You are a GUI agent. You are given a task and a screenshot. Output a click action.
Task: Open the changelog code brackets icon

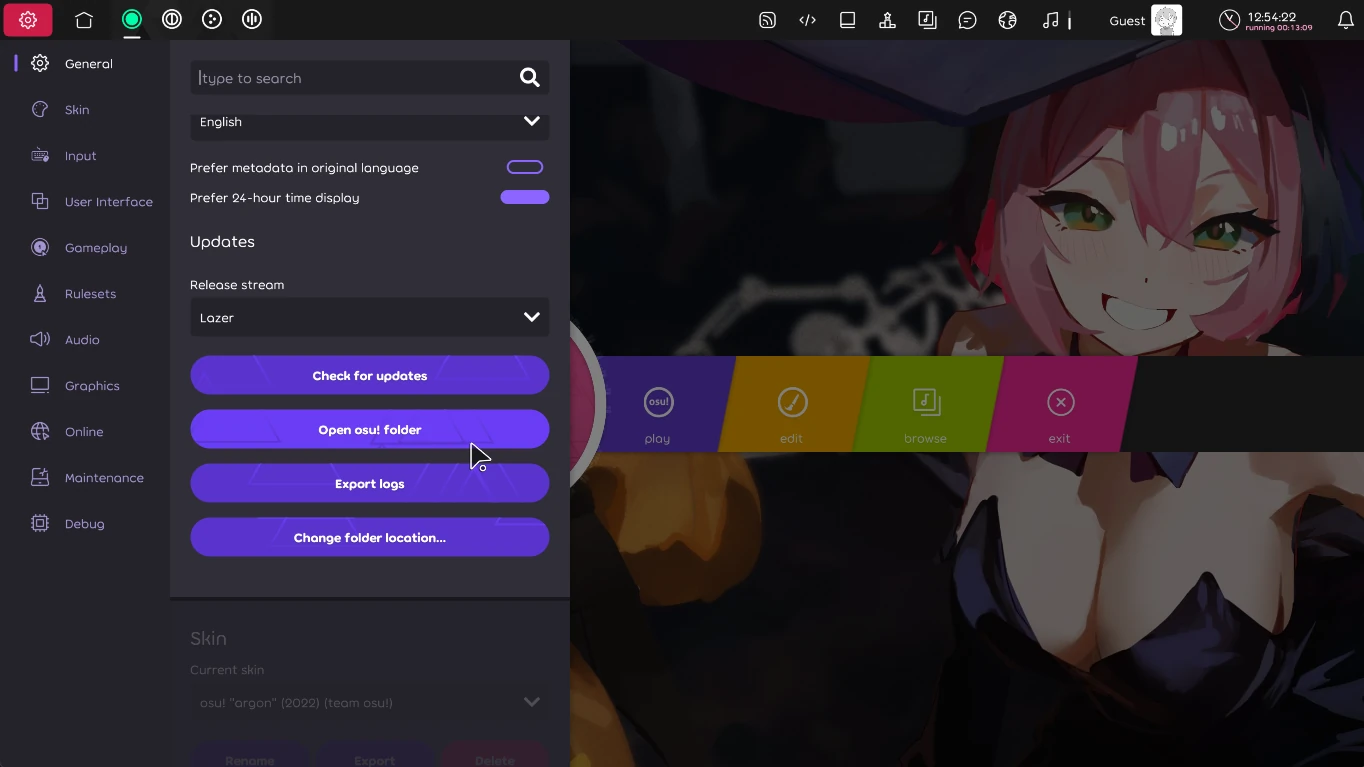coord(807,20)
